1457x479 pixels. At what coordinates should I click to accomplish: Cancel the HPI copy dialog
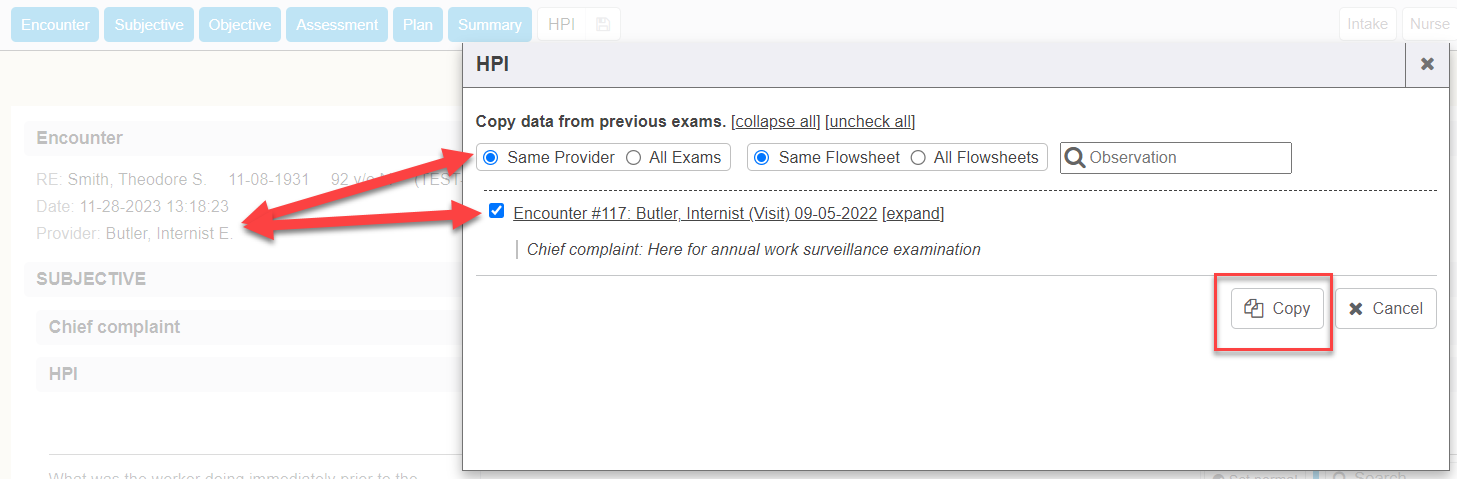pyautogui.click(x=1385, y=308)
